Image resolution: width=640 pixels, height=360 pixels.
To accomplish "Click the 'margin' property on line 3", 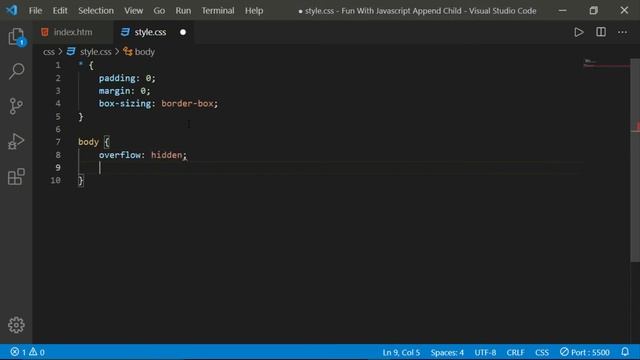I will coord(114,91).
